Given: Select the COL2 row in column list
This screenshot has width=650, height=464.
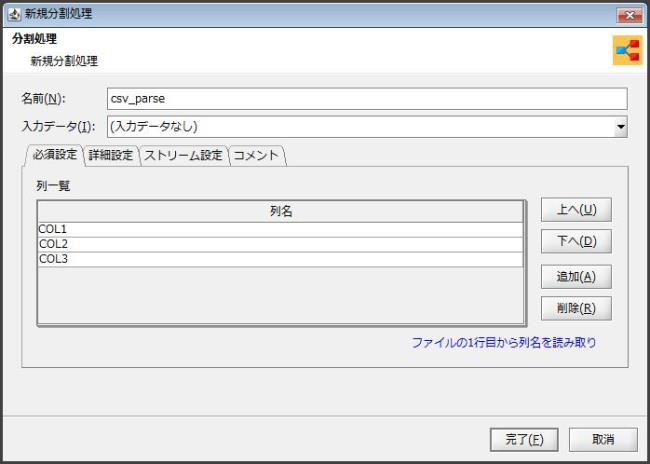Looking at the screenshot, I should 280,244.
